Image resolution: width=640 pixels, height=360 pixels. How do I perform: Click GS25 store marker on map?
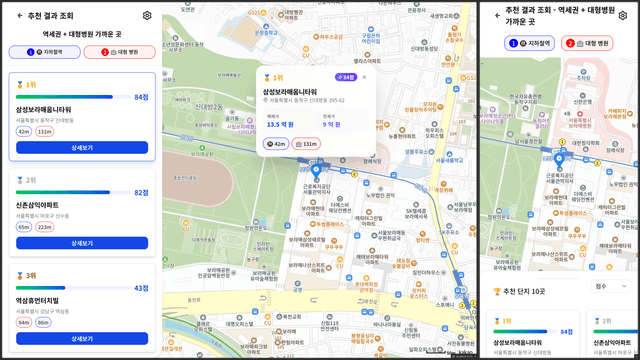[263, 13]
